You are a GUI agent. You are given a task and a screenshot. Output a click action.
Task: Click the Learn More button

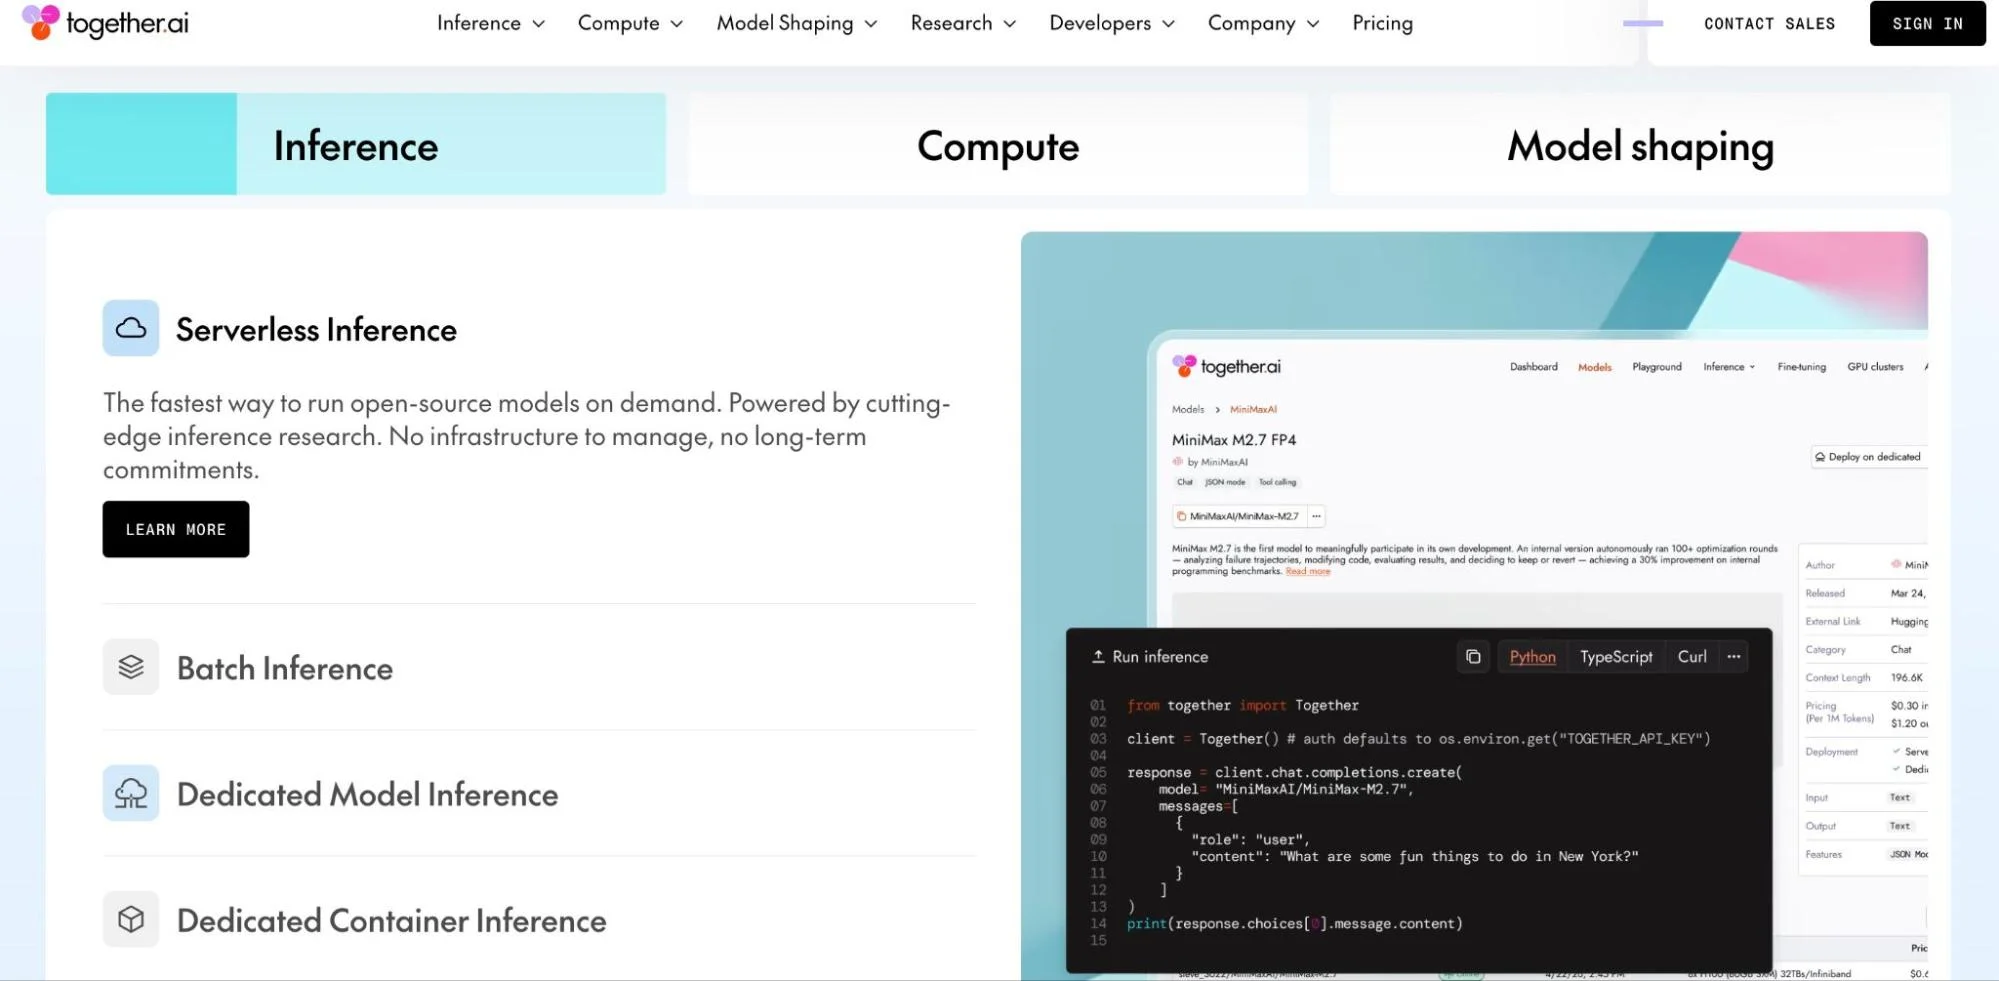[176, 529]
